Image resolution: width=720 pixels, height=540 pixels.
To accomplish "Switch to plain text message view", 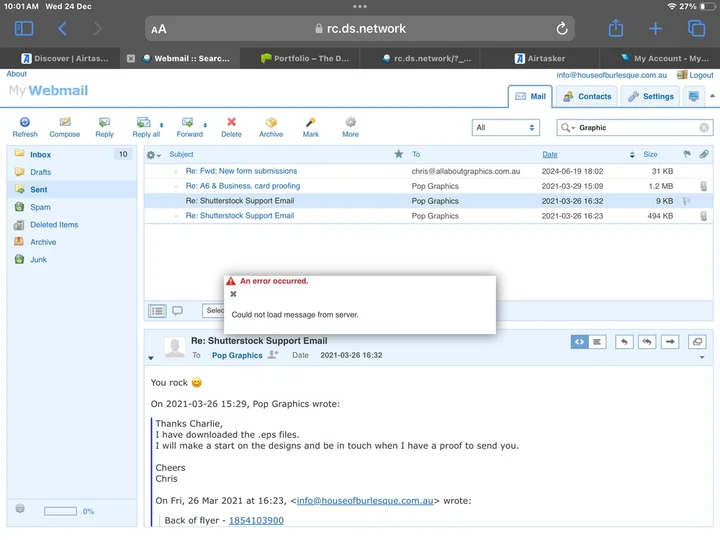I will [x=597, y=342].
